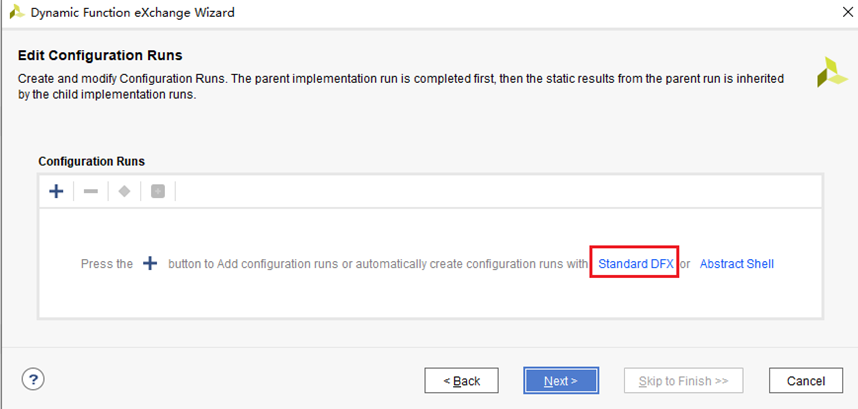Cancel the DFX wizard

click(805, 381)
